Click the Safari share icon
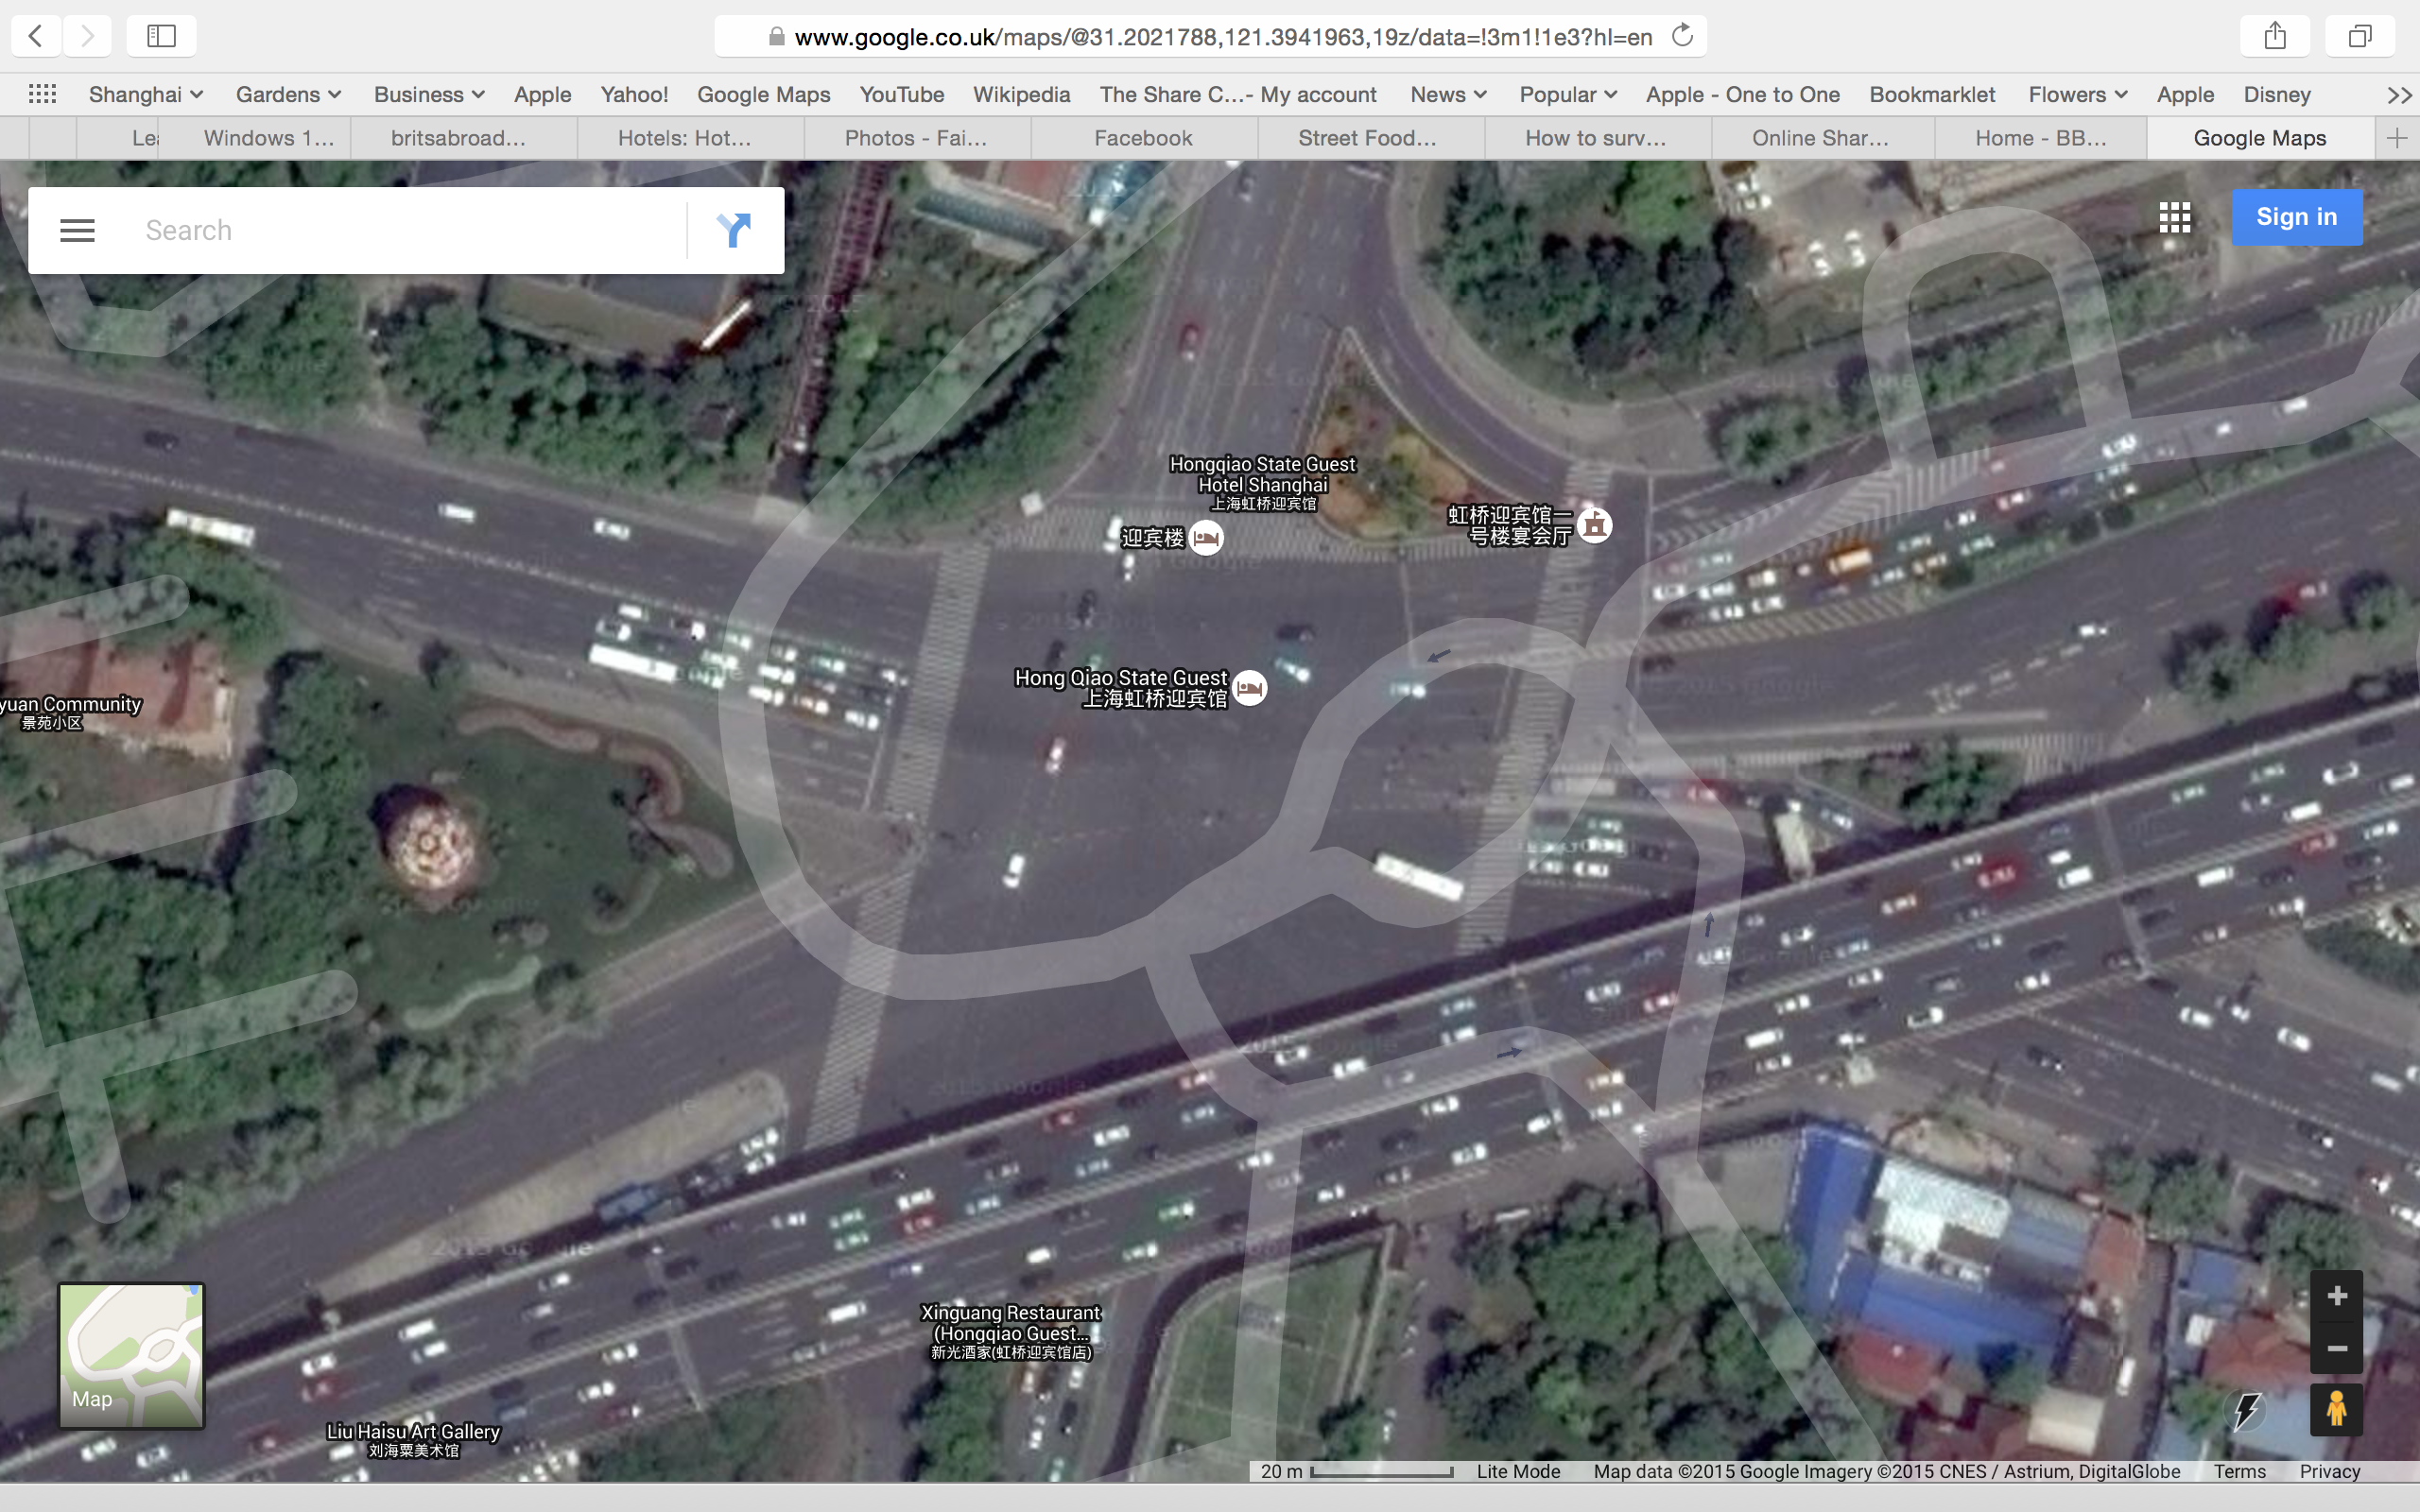Image resolution: width=2420 pixels, height=1512 pixels. tap(2275, 36)
